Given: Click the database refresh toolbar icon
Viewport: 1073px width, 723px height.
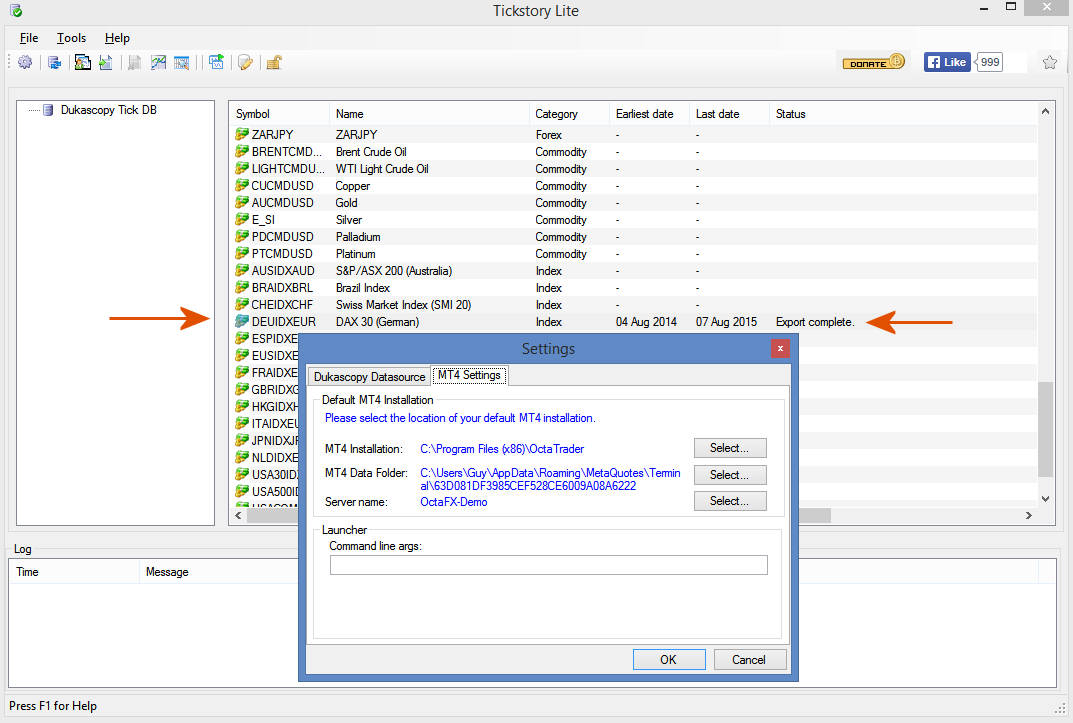Looking at the screenshot, I should click(55, 62).
